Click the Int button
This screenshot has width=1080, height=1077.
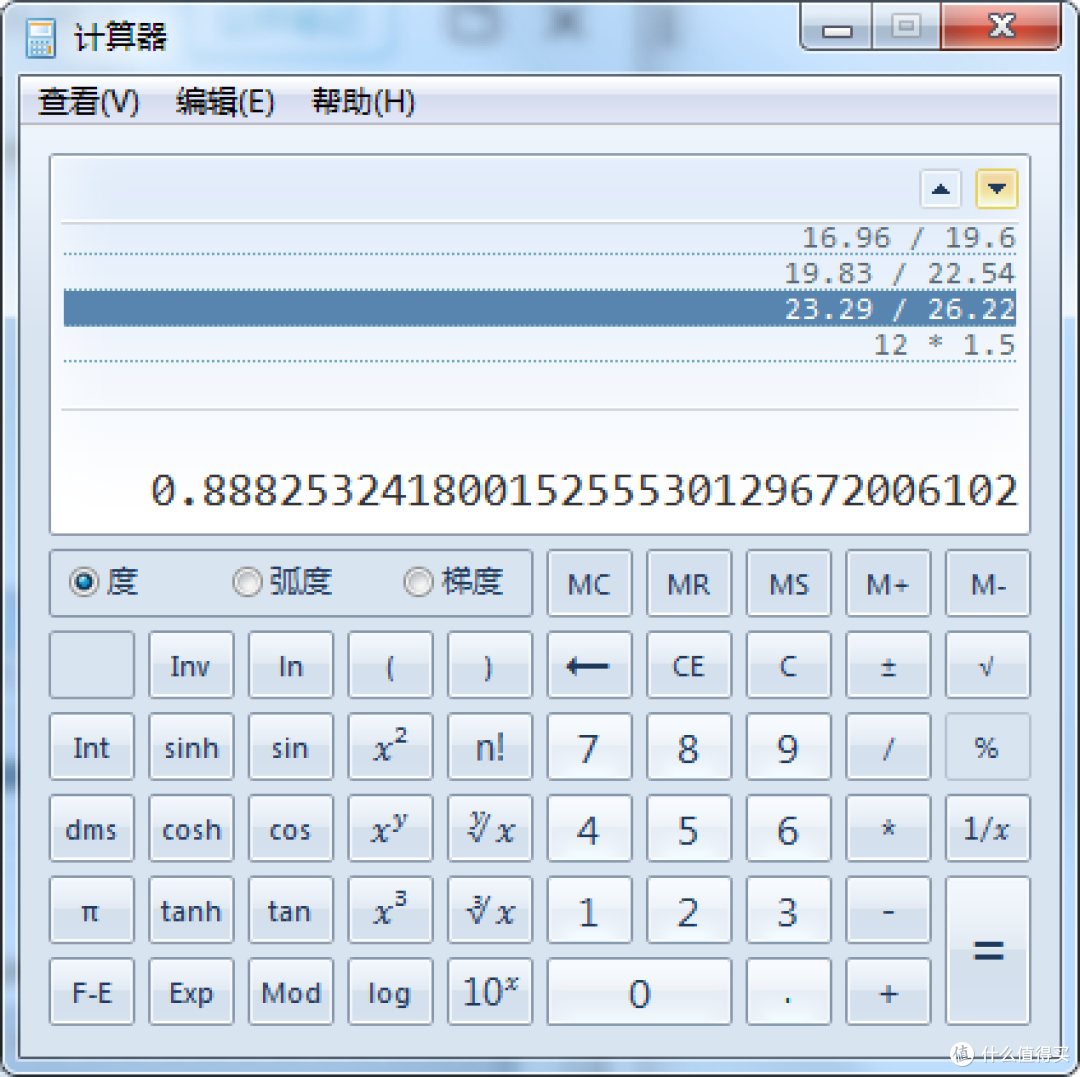[92, 747]
